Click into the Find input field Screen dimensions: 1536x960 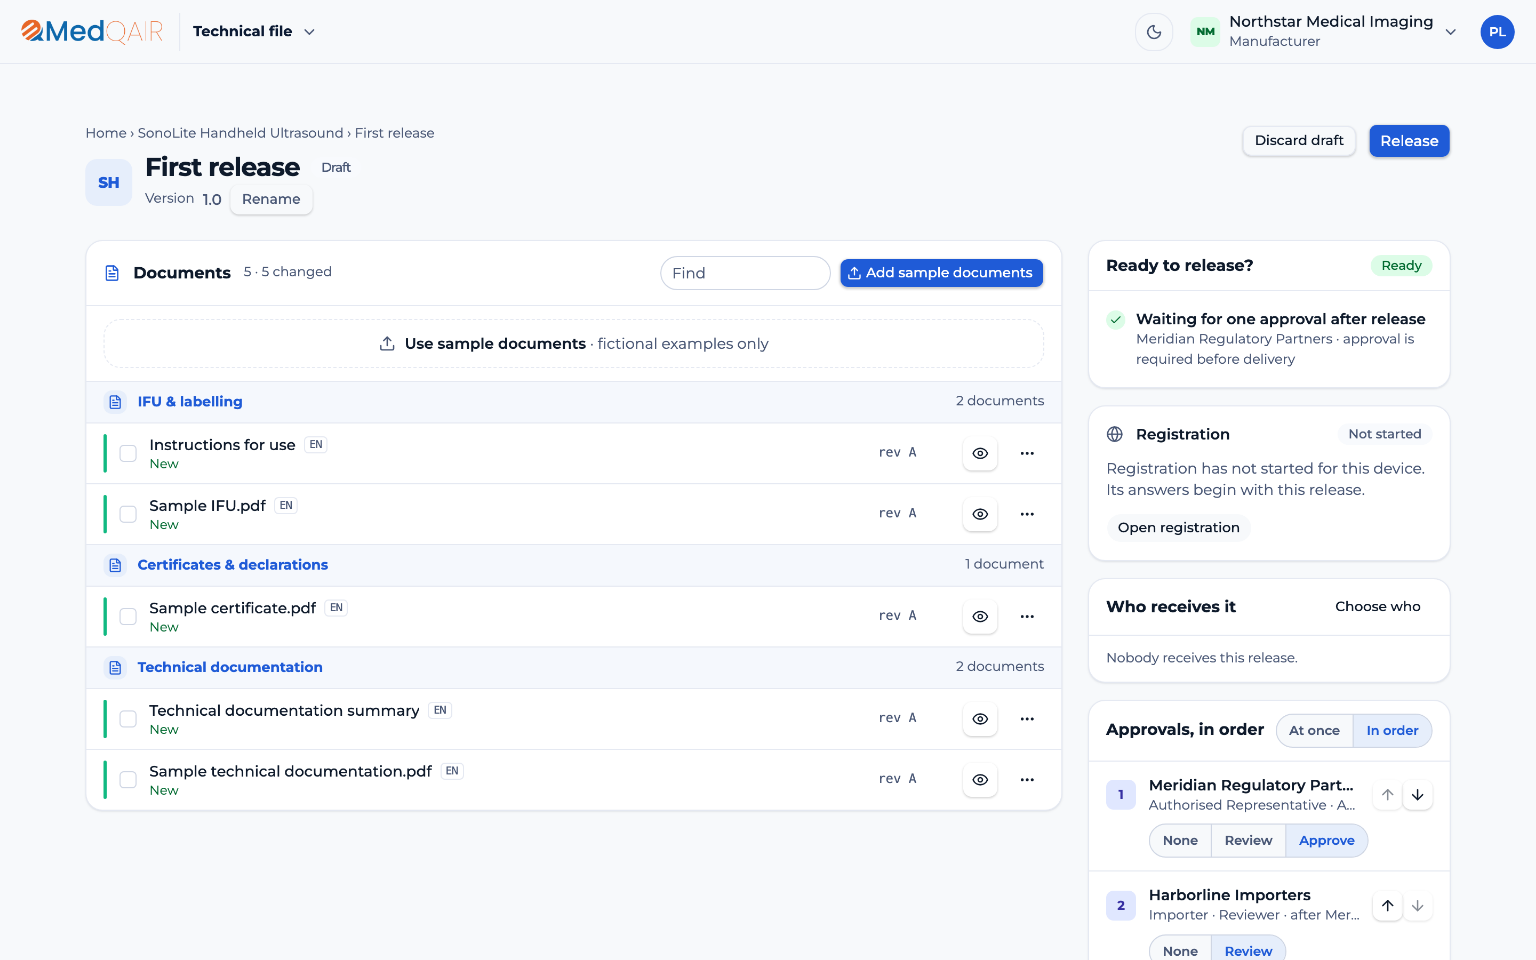pyautogui.click(x=745, y=273)
